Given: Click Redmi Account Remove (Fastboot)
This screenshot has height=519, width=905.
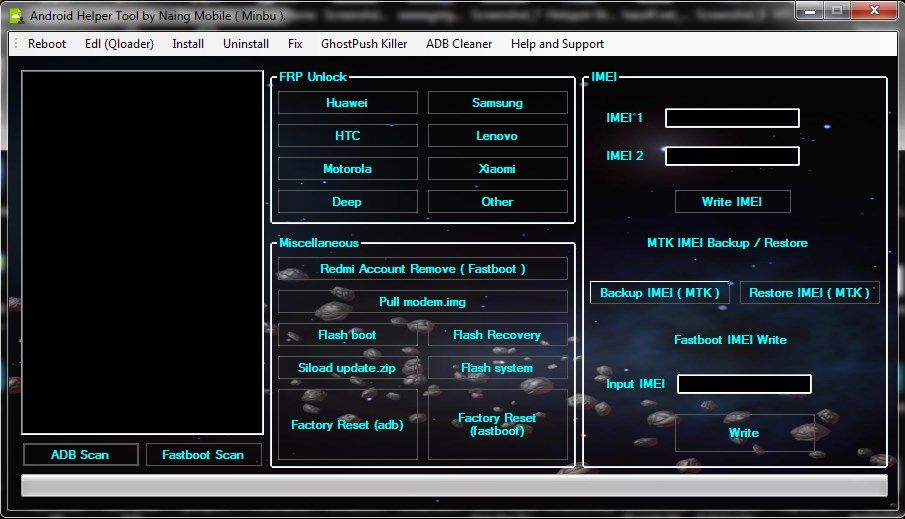Looking at the screenshot, I should (x=422, y=269).
